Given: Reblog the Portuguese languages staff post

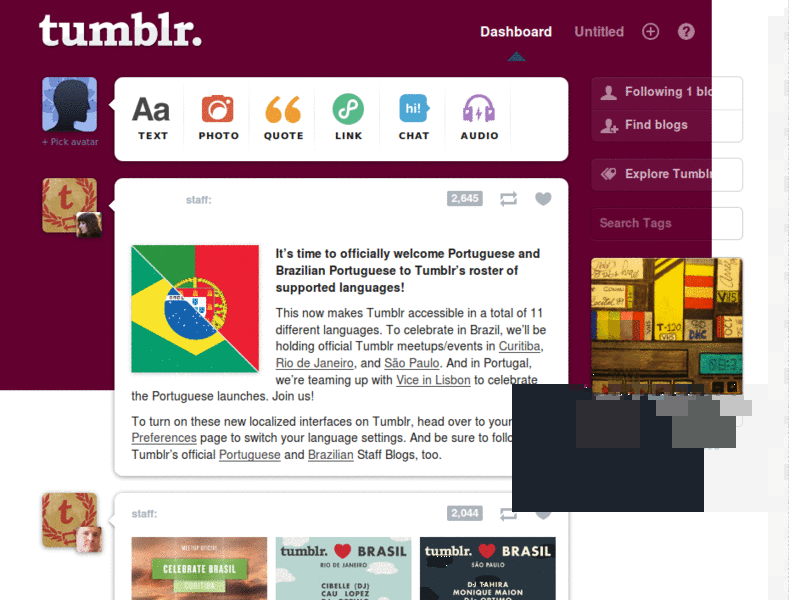Looking at the screenshot, I should coord(508,199).
